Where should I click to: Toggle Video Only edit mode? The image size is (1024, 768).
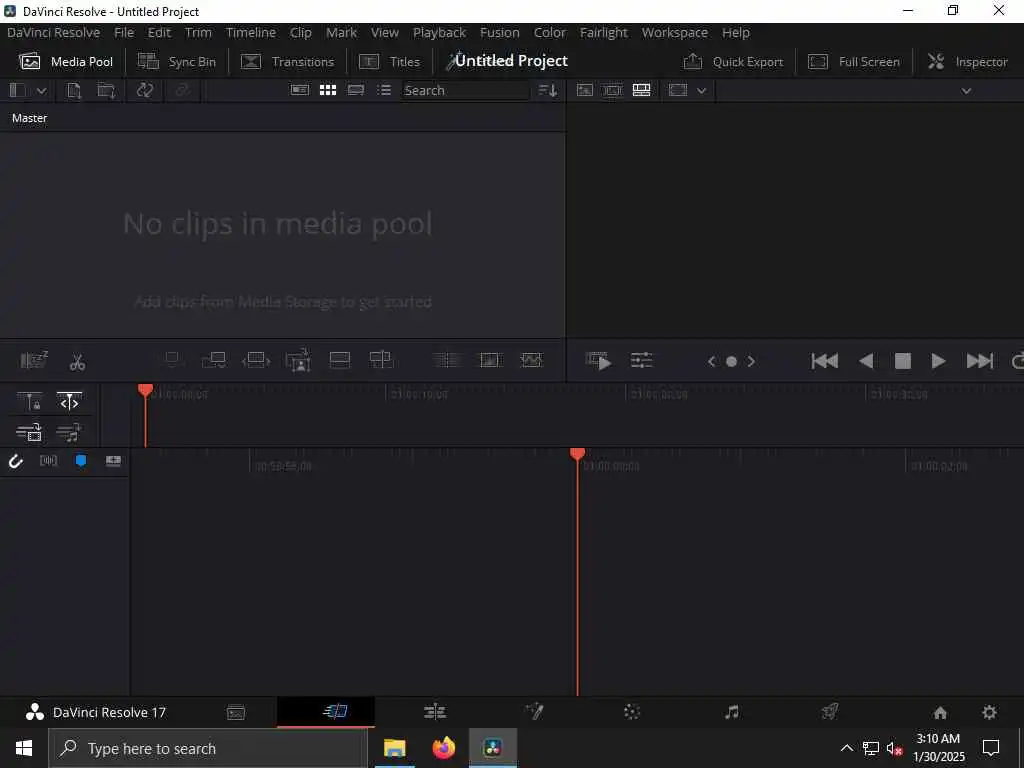29,432
